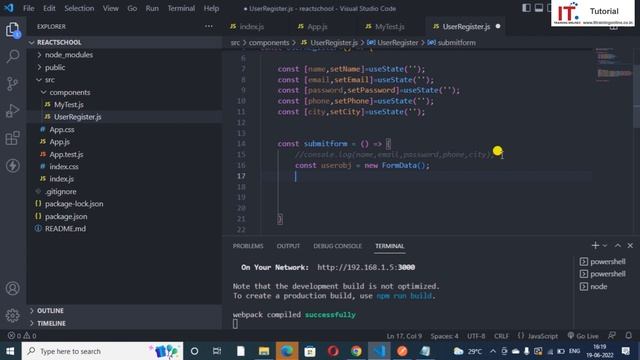
Task: Open Explorer more actions ellipsis
Action: point(209,27)
